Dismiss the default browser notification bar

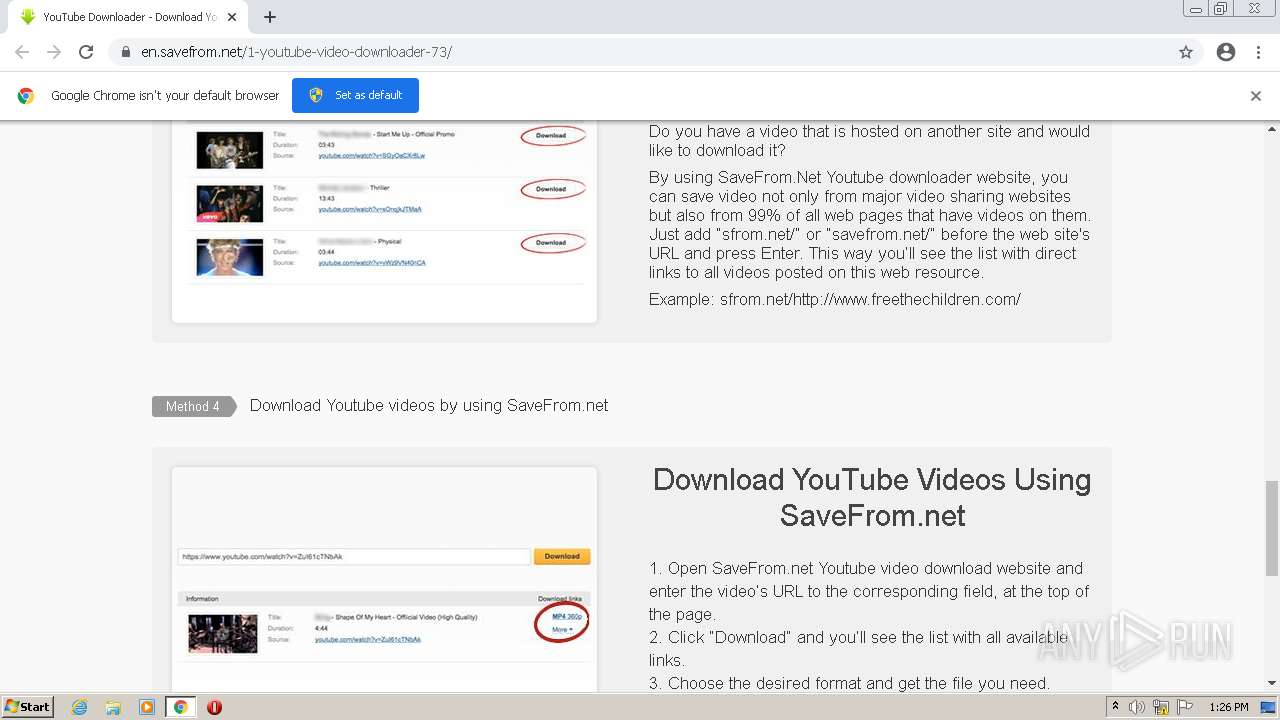(x=1256, y=96)
